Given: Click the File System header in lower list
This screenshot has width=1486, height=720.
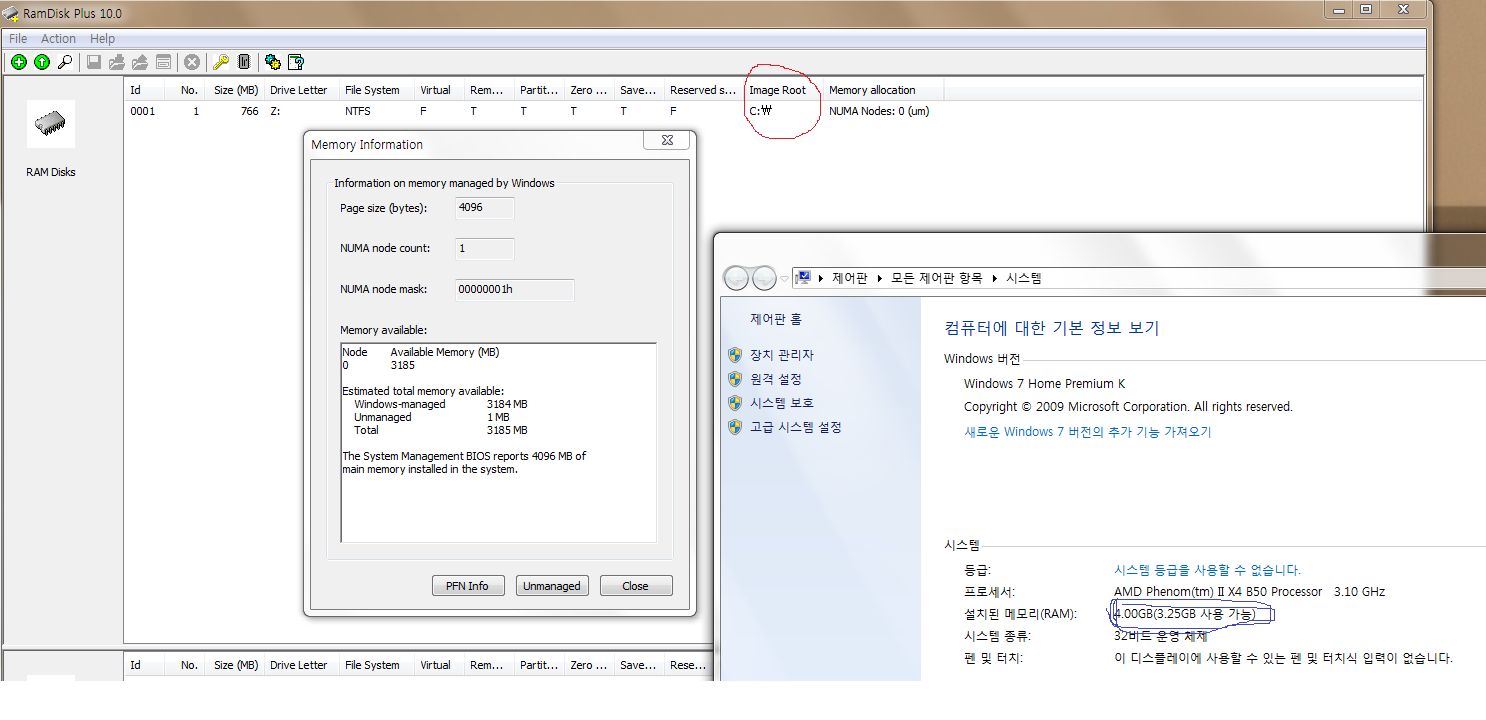Looking at the screenshot, I should (377, 665).
